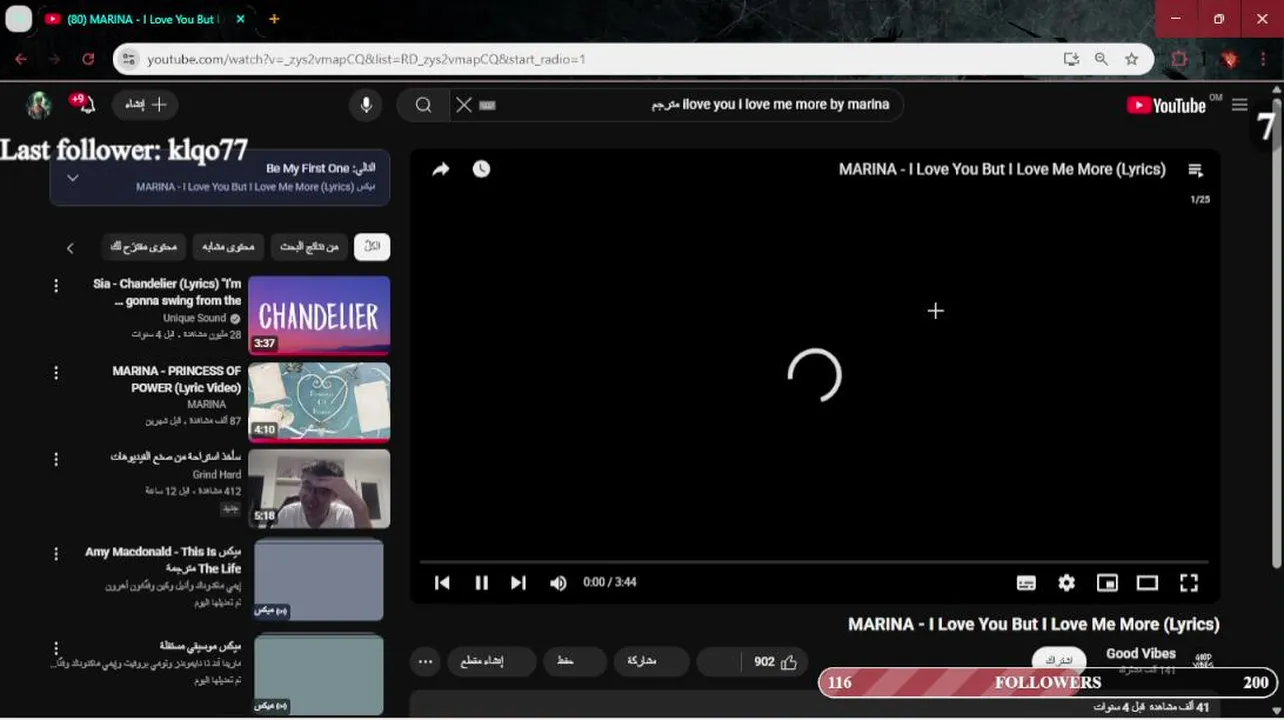Viewport: 1284px width, 720px height.
Task: Open options menu for 'ميكس موسيقي مستقطة'
Action: coord(56,648)
